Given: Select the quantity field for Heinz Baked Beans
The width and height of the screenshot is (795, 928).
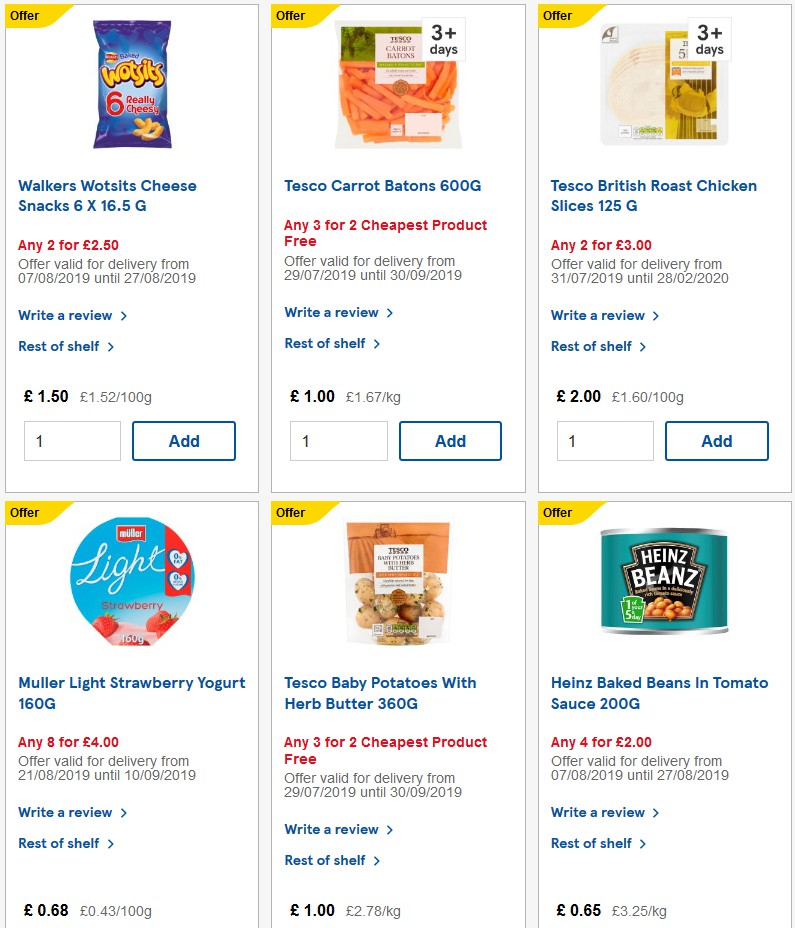Looking at the screenshot, I should pos(605,925).
